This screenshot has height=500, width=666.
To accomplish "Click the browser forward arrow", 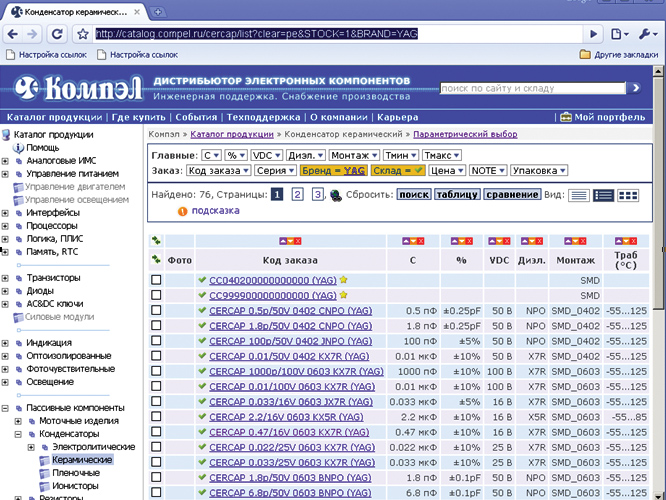I will coord(32,34).
